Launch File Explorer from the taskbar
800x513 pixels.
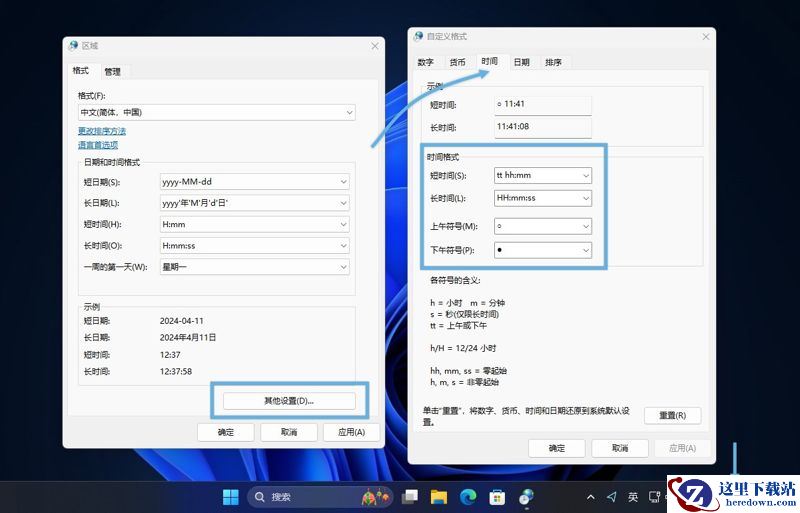pos(439,497)
